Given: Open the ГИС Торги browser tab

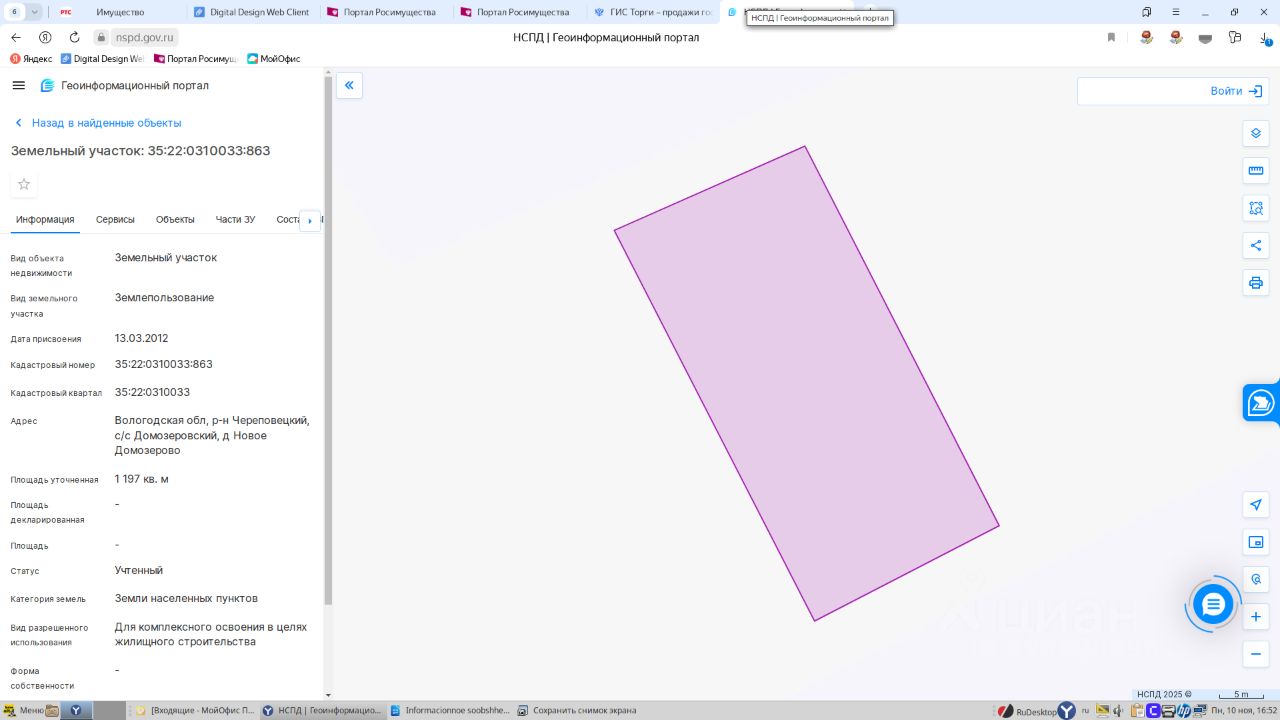Looking at the screenshot, I should coord(651,12).
